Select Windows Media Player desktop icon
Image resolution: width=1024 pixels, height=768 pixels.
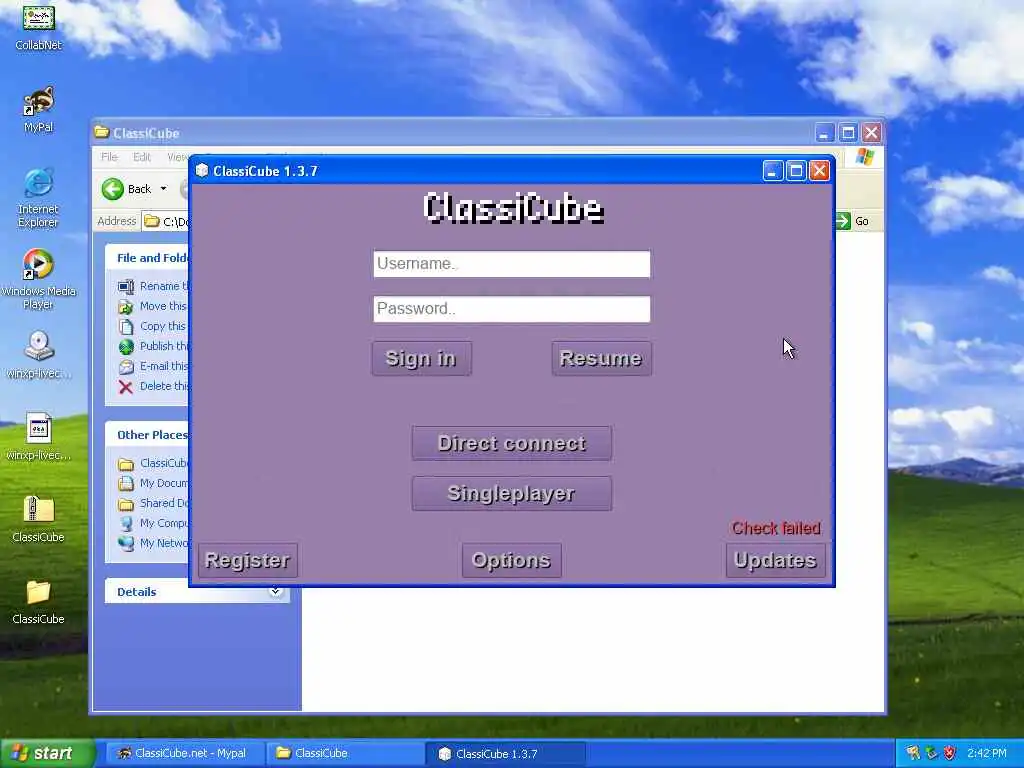click(x=39, y=280)
